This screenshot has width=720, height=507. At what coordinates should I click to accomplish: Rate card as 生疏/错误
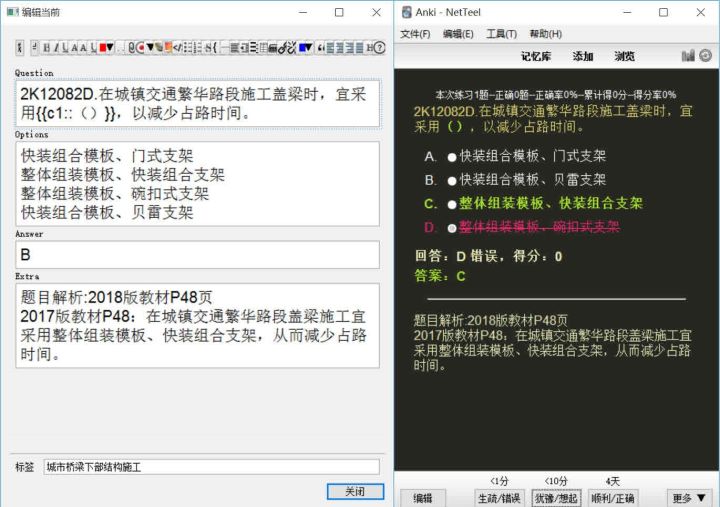(499, 498)
